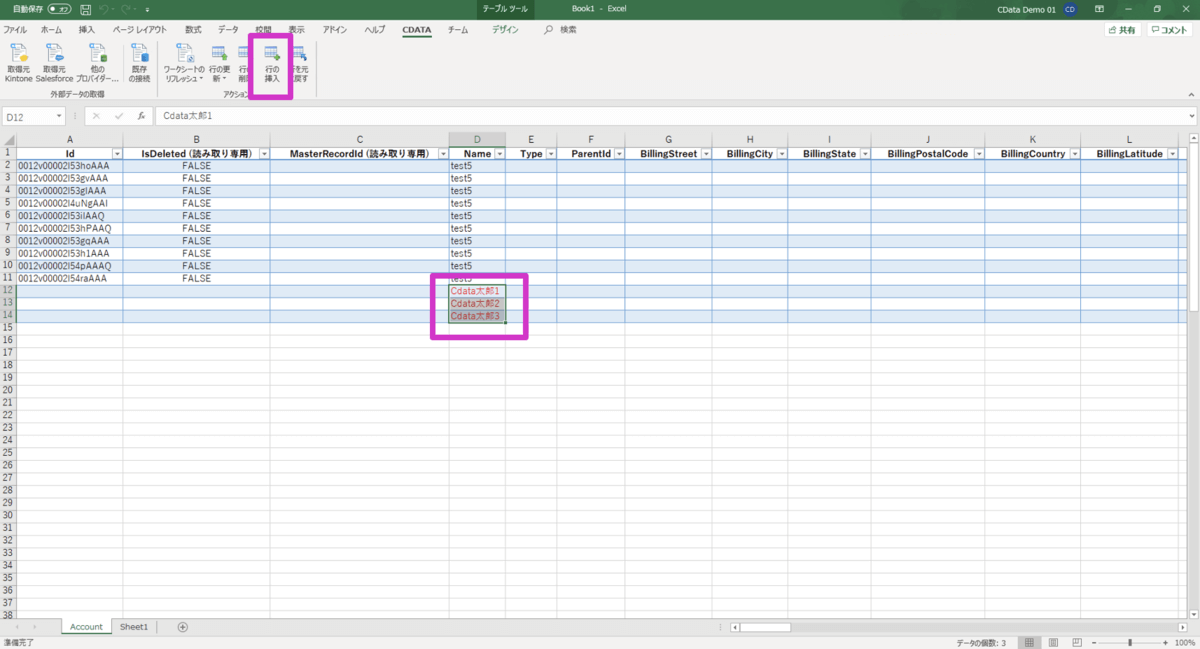The height and width of the screenshot is (649, 1200).
Task: Click horizontal scrollbar thumb
Action: [x=765, y=627]
